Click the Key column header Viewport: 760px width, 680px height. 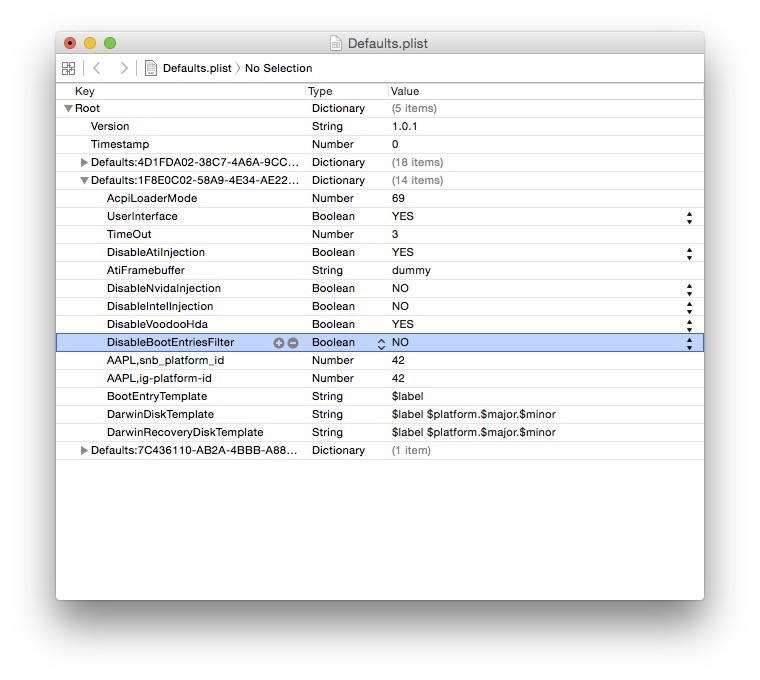tap(85, 91)
